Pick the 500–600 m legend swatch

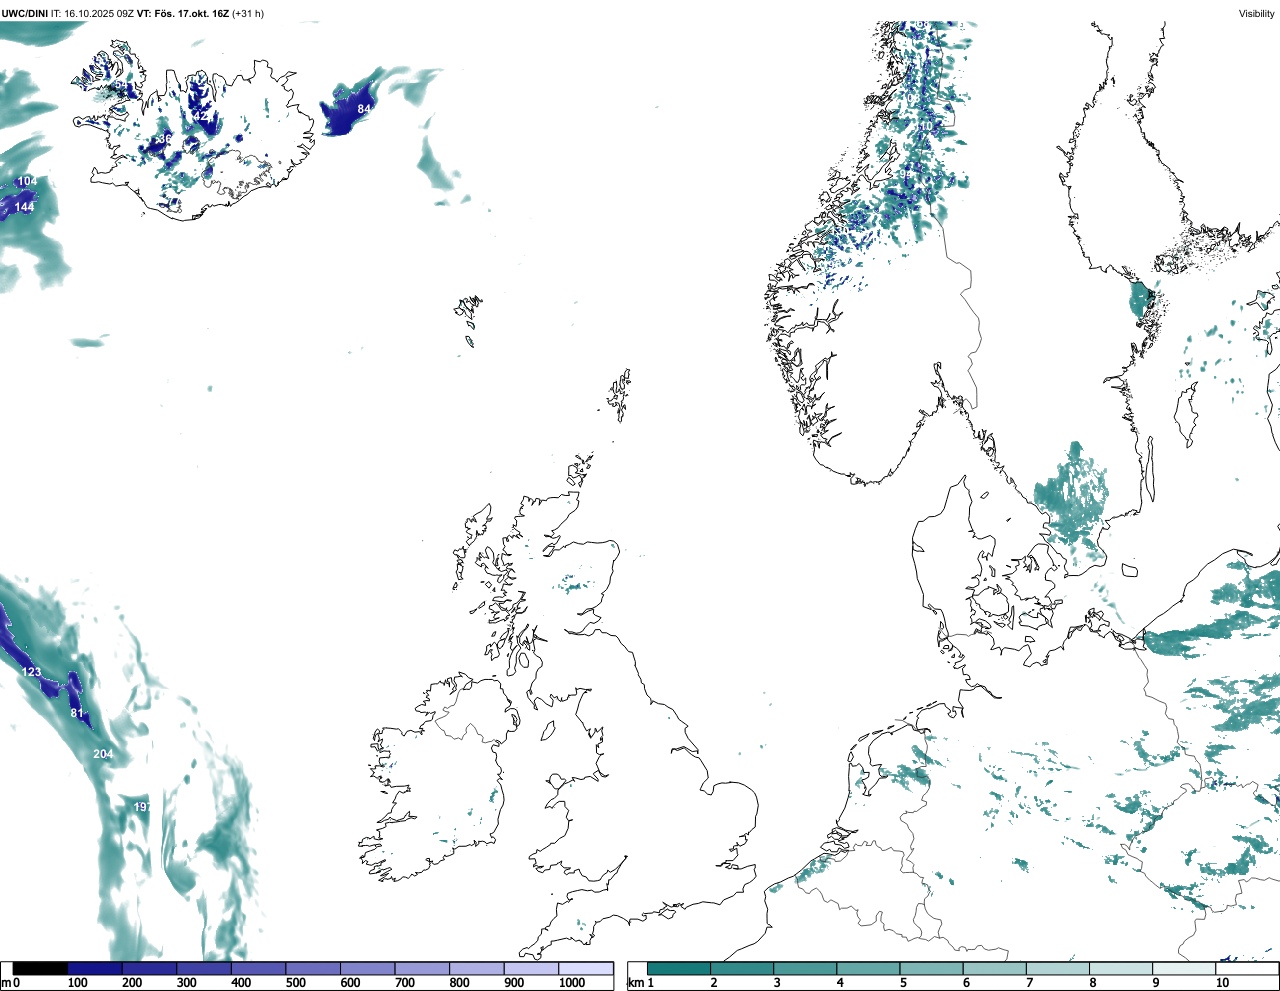pos(313,968)
